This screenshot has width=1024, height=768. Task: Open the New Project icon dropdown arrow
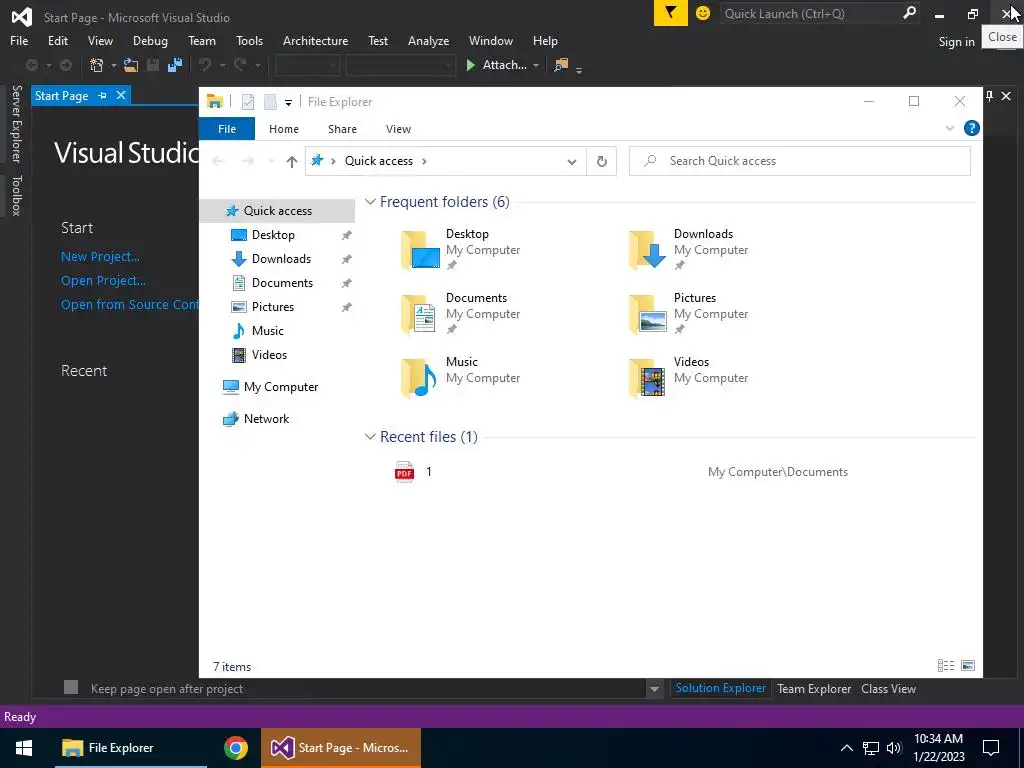point(113,65)
